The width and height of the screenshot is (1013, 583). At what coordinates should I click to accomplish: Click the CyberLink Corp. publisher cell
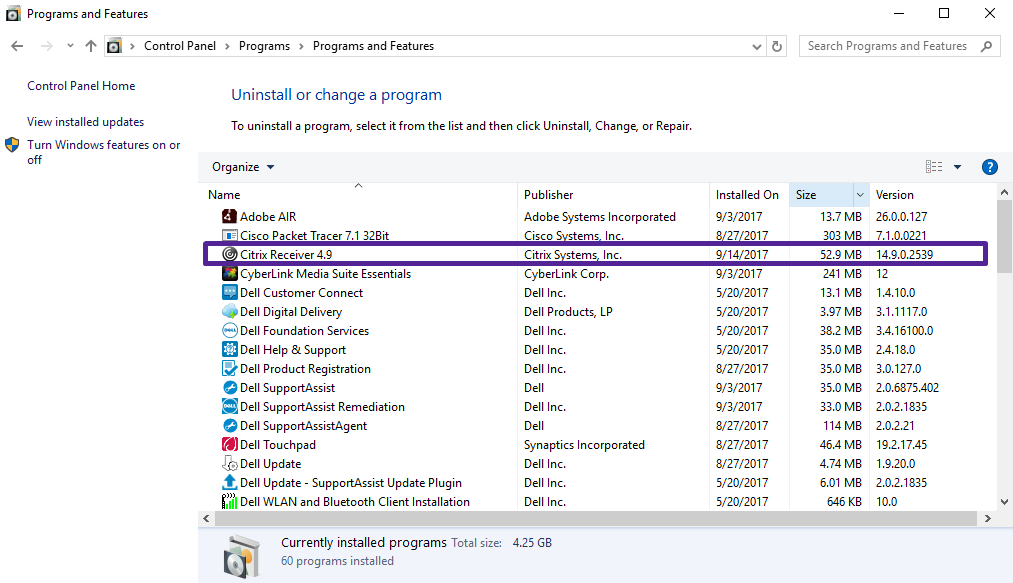[x=566, y=274]
